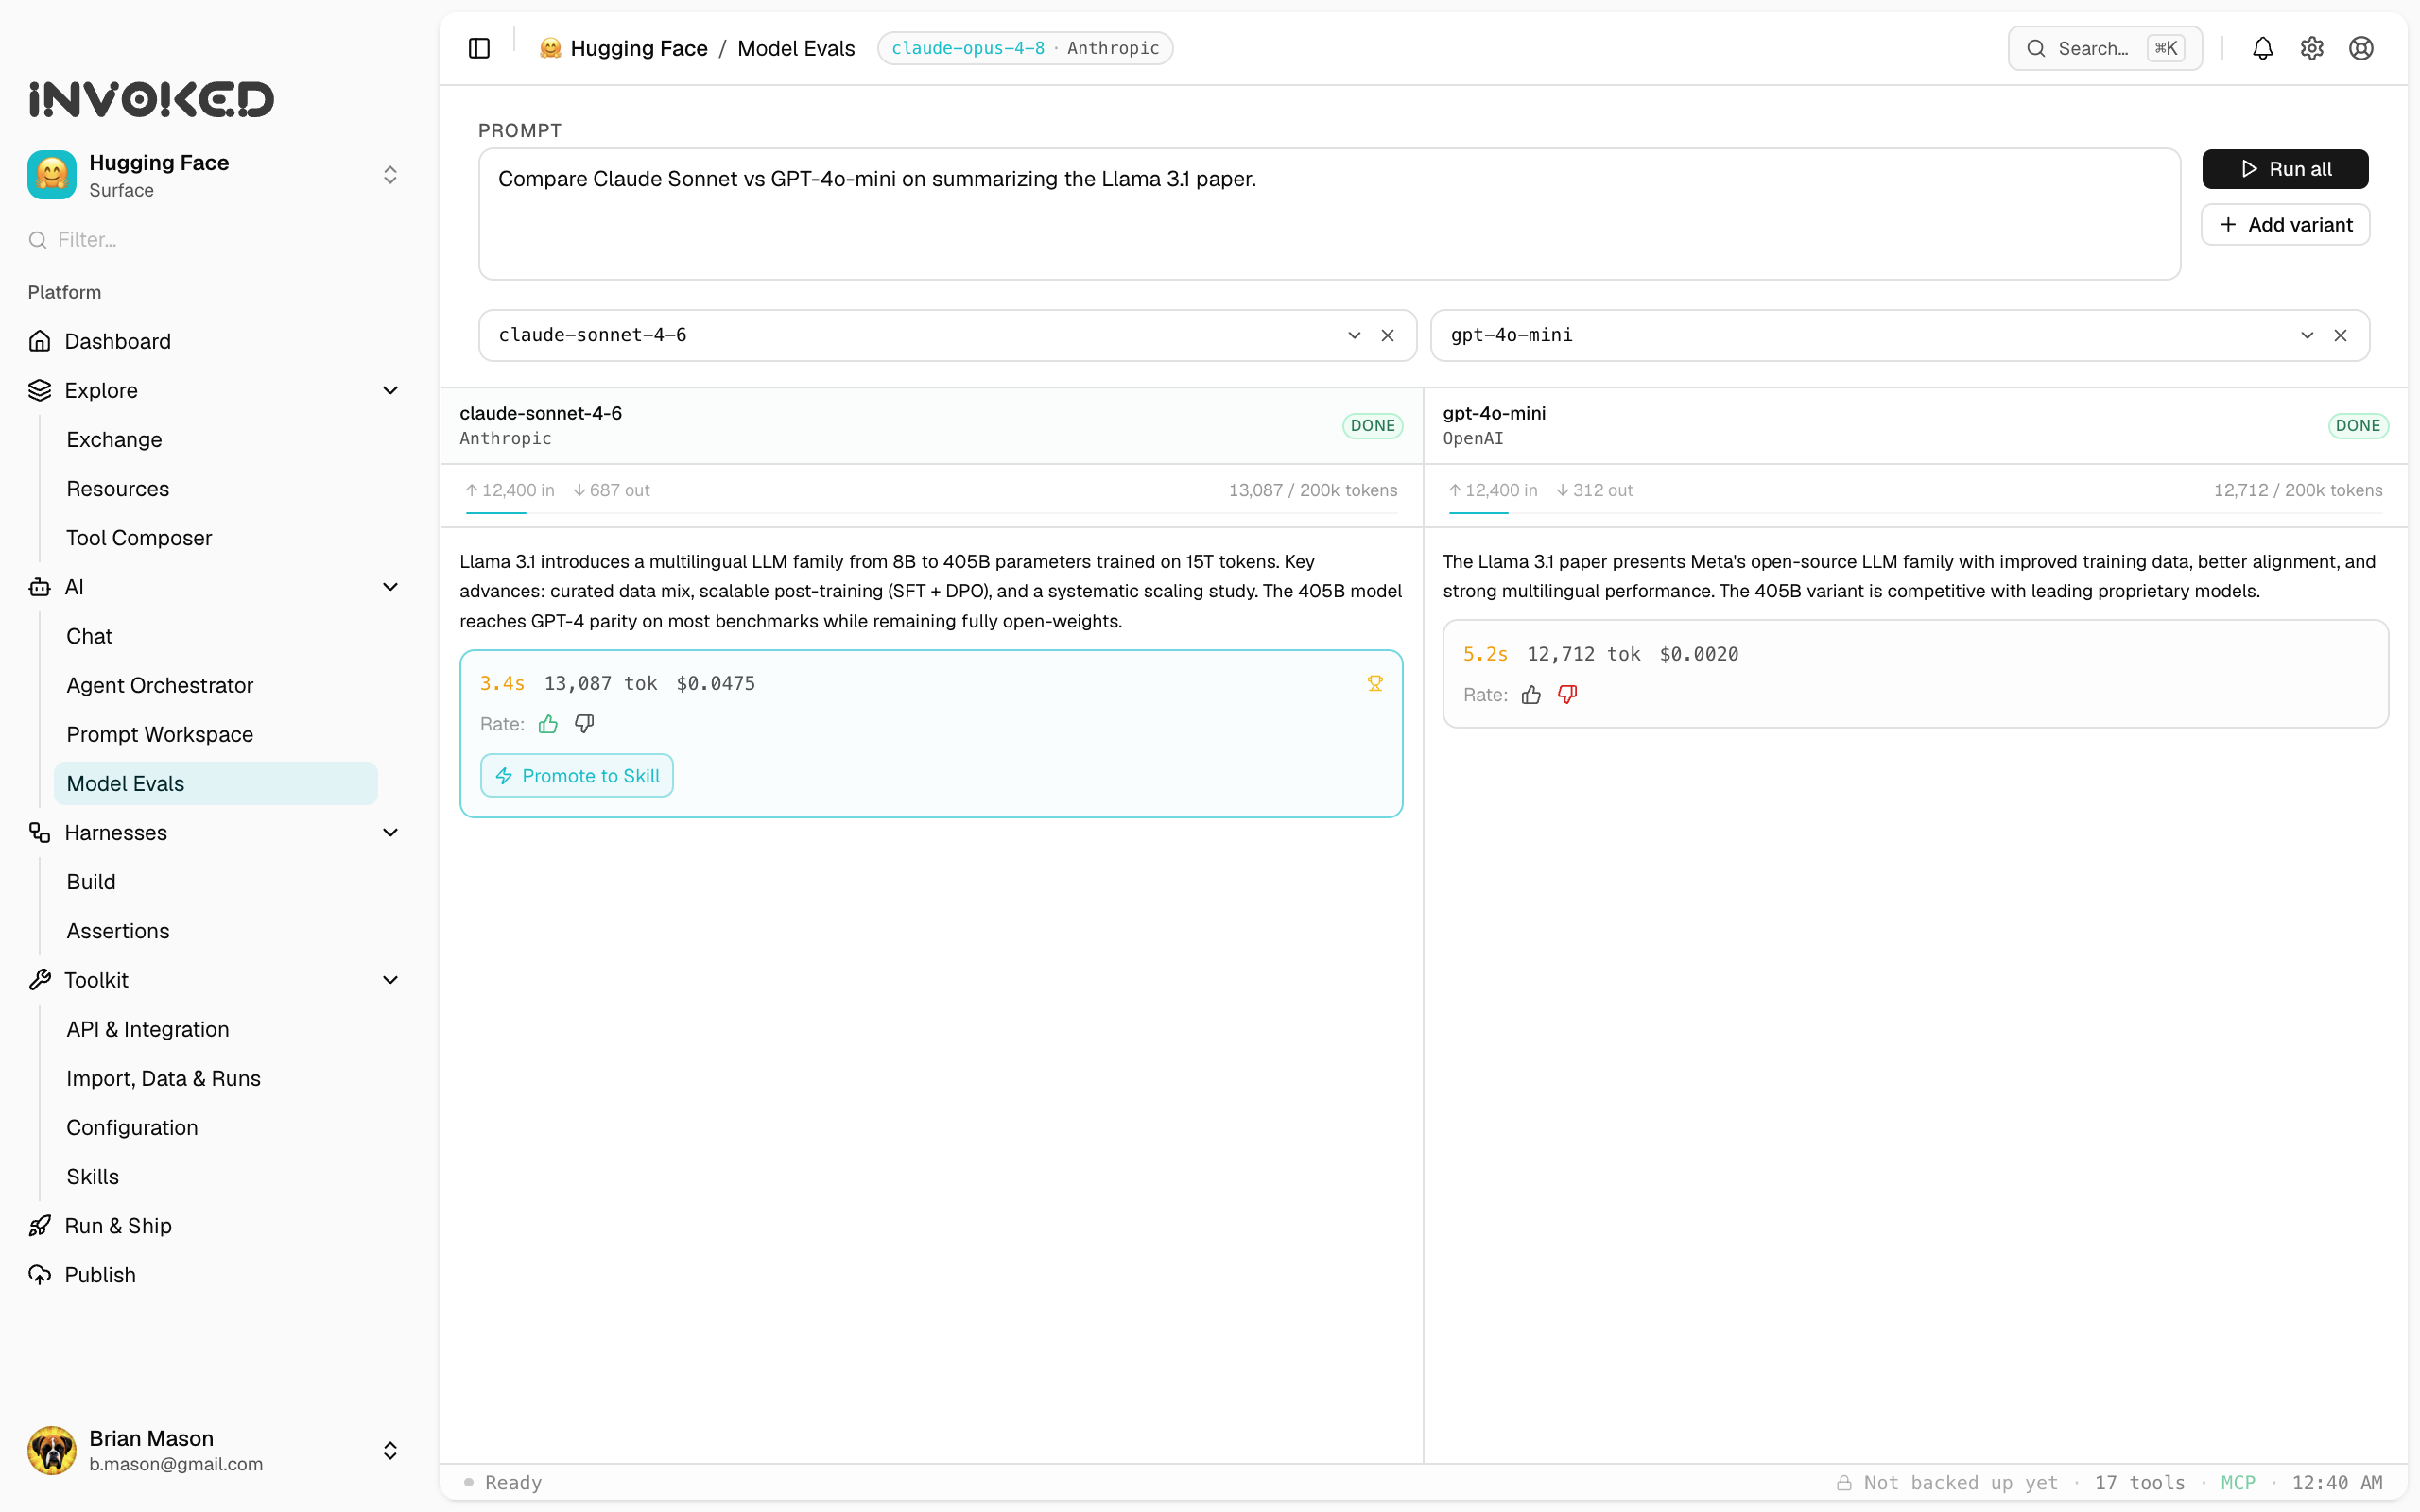Collapse the Harnesses section

pyautogui.click(x=390, y=832)
